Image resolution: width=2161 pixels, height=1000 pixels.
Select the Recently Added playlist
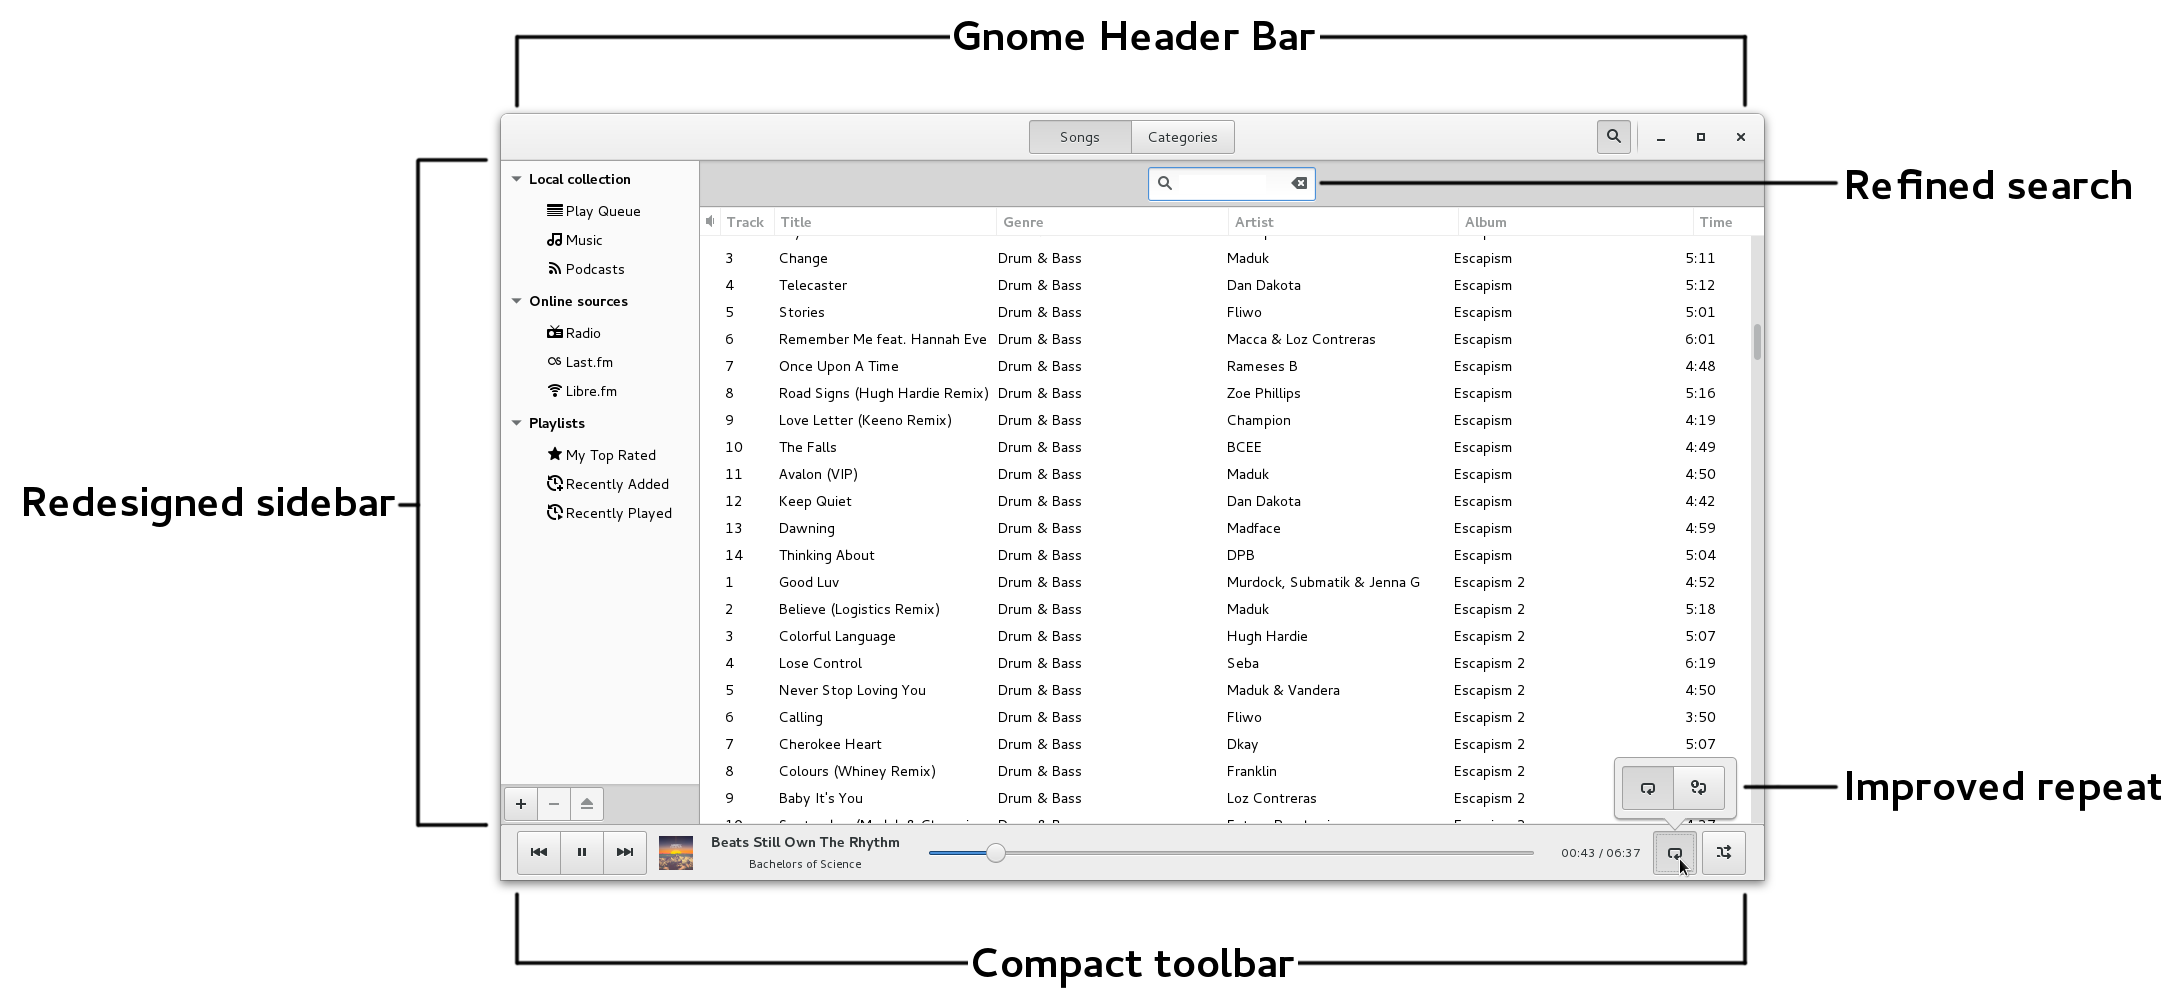click(x=617, y=484)
